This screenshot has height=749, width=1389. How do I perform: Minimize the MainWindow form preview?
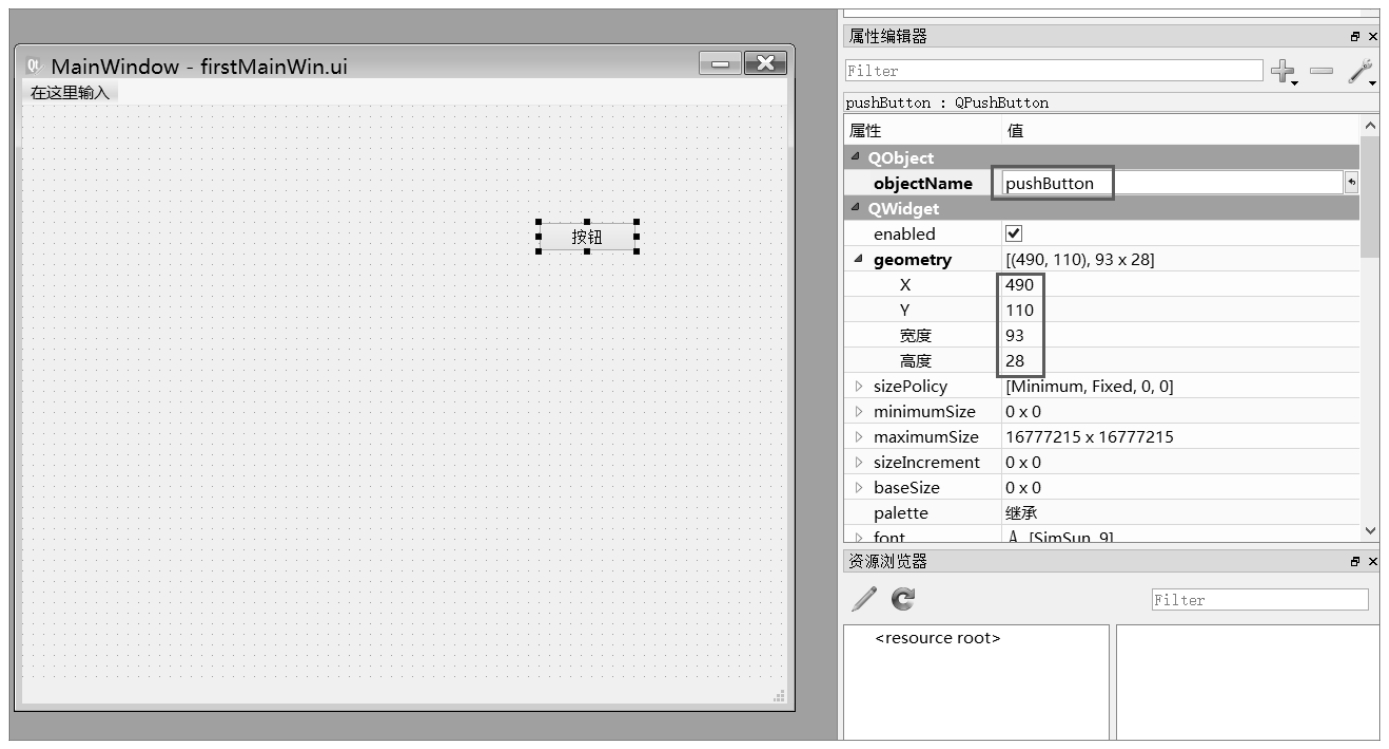pos(720,65)
